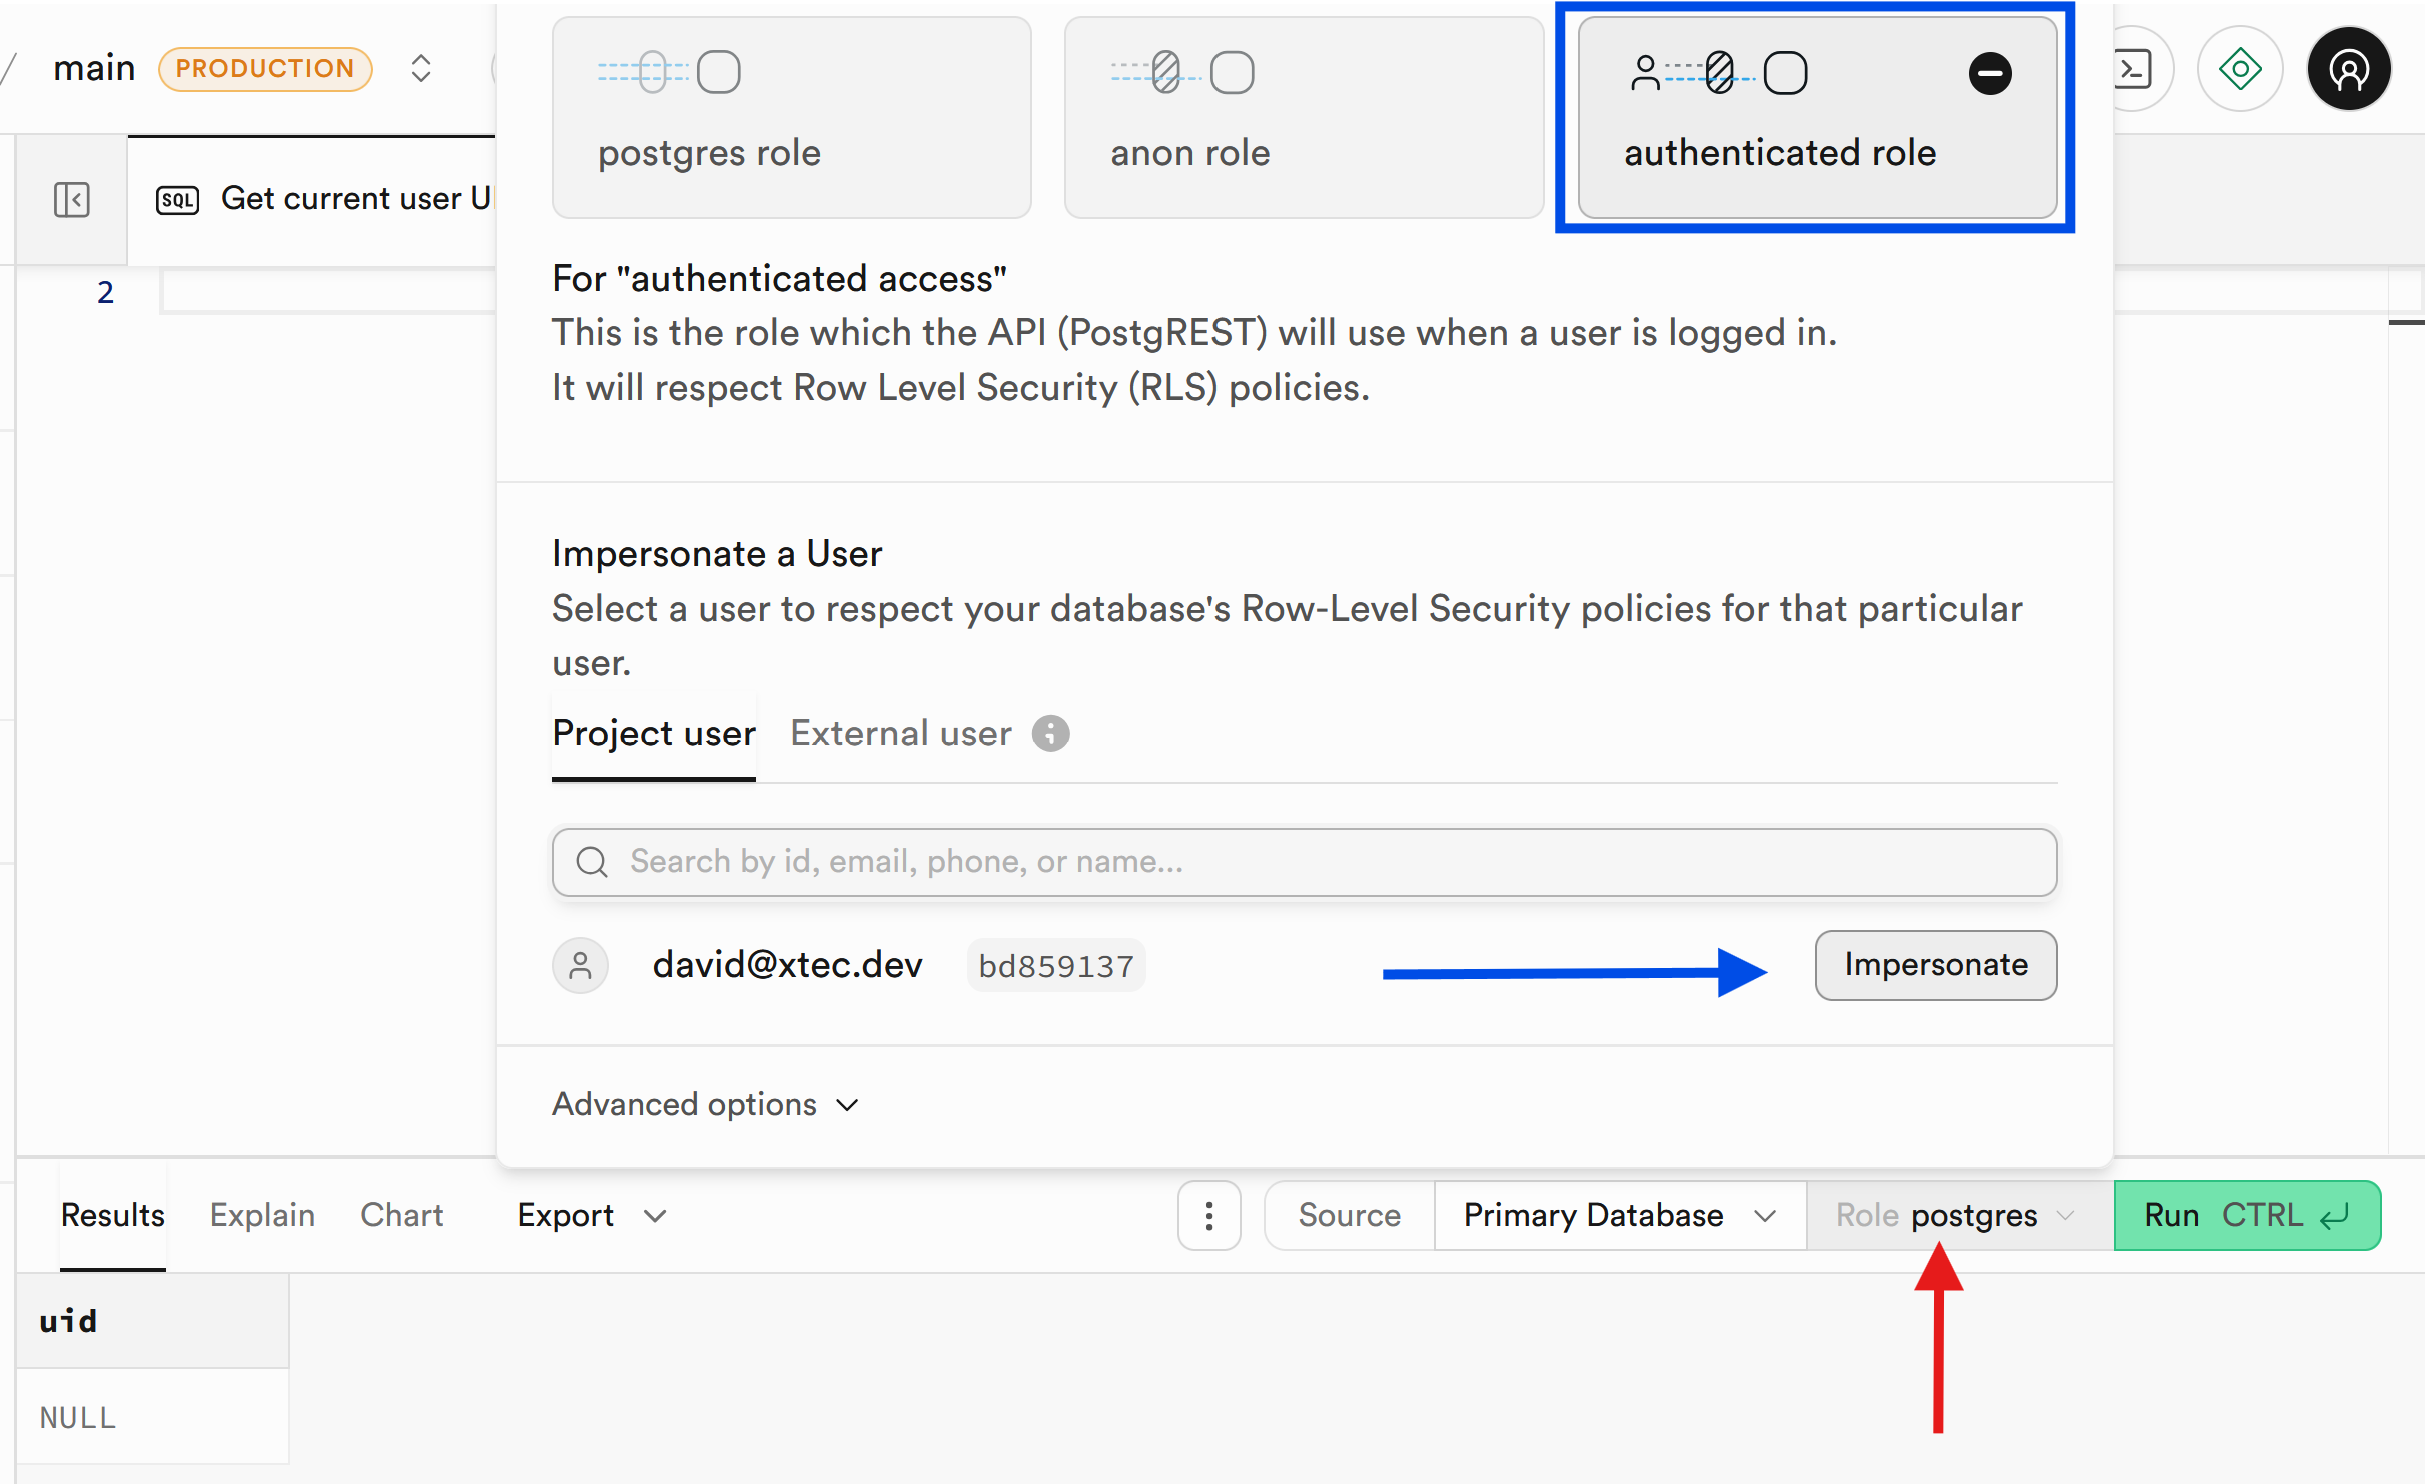Open the Primary Database dropdown
Screen dimensions: 2425x1484
click(1620, 1216)
